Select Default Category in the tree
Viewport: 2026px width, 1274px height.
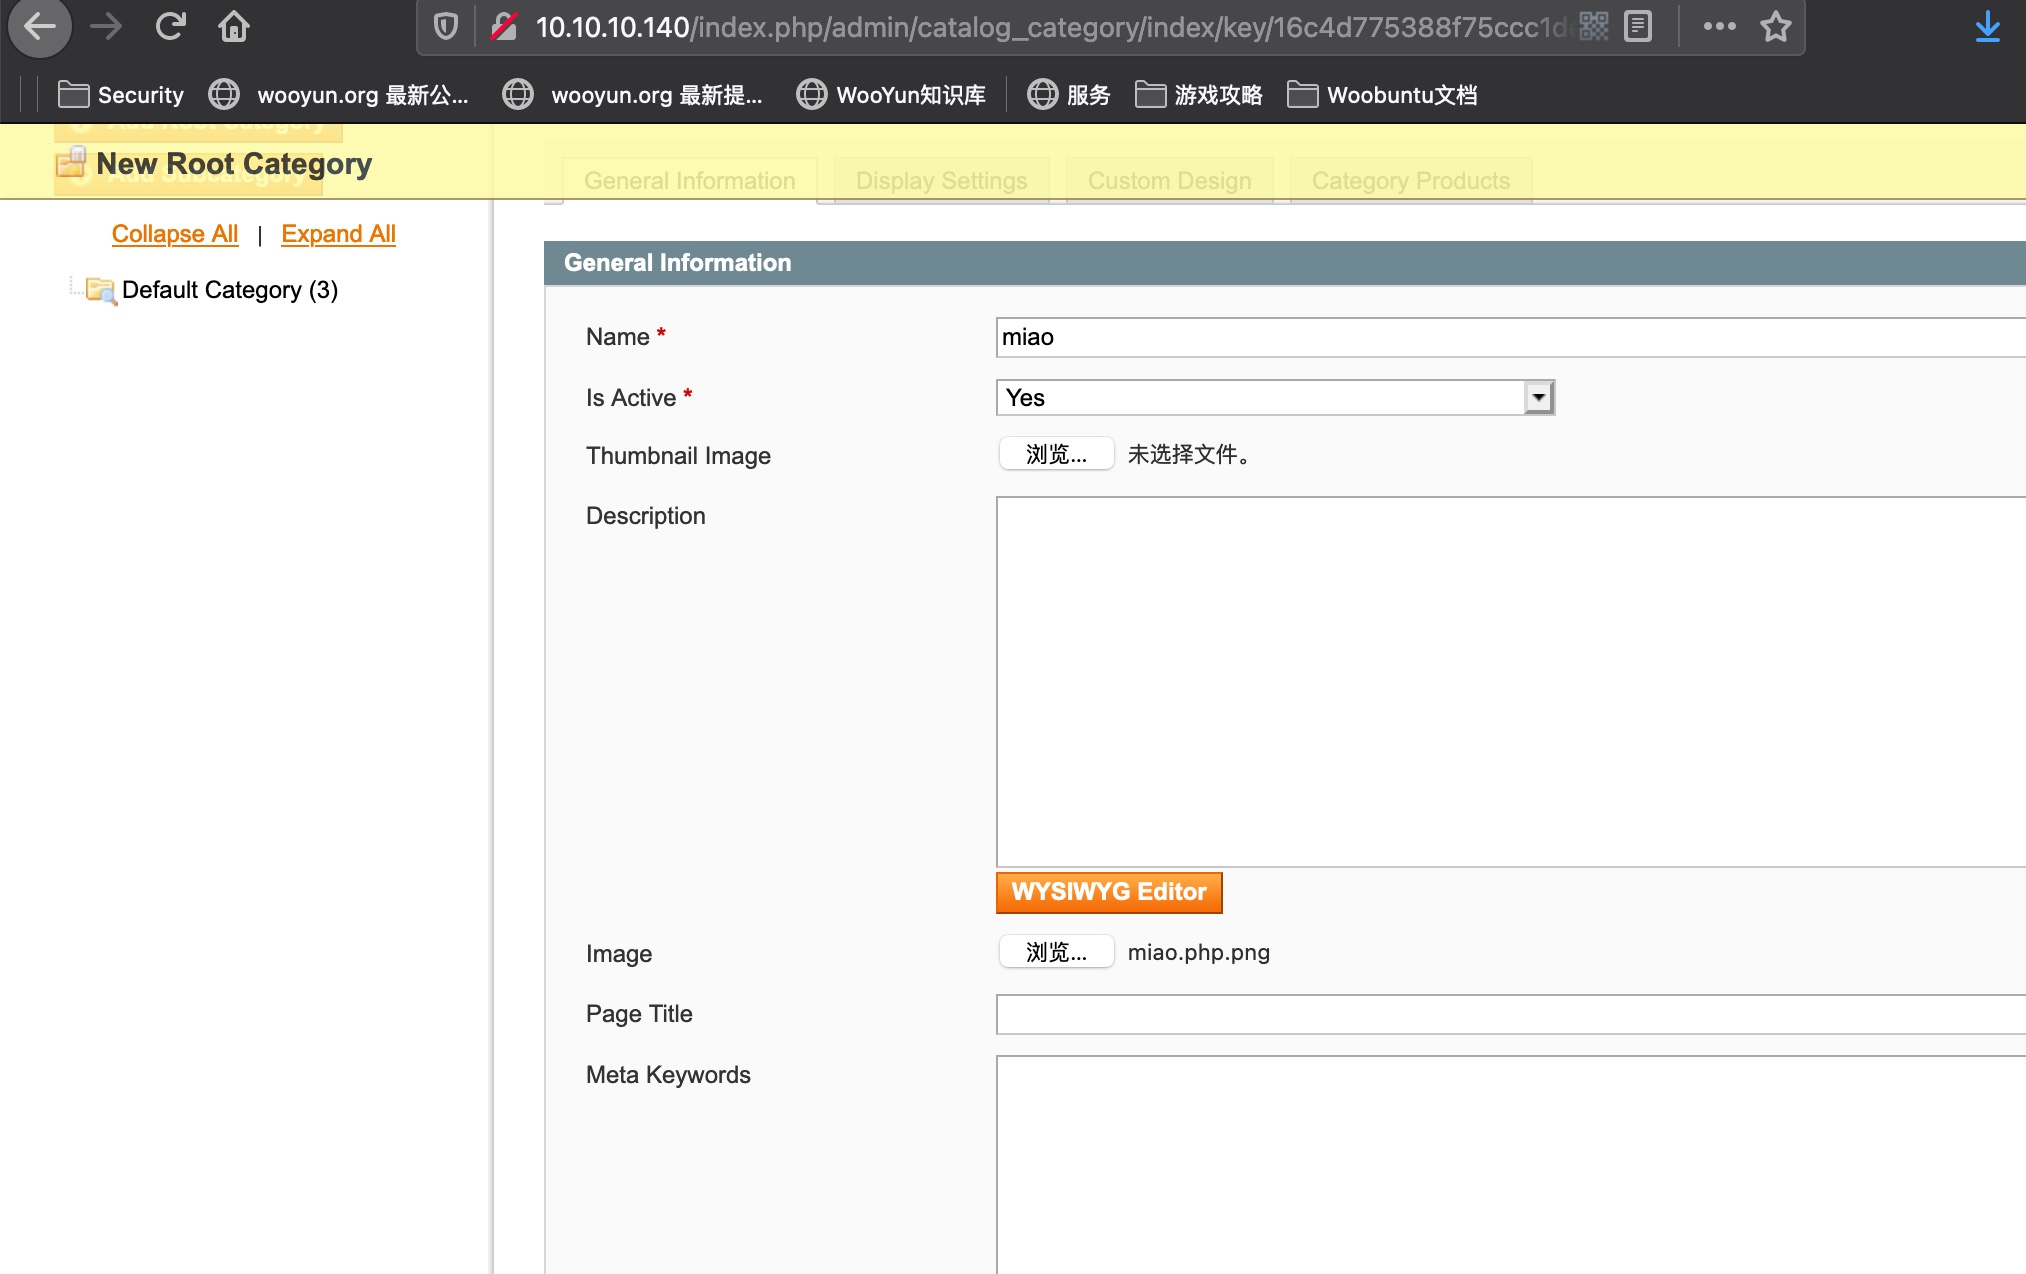pos(229,290)
